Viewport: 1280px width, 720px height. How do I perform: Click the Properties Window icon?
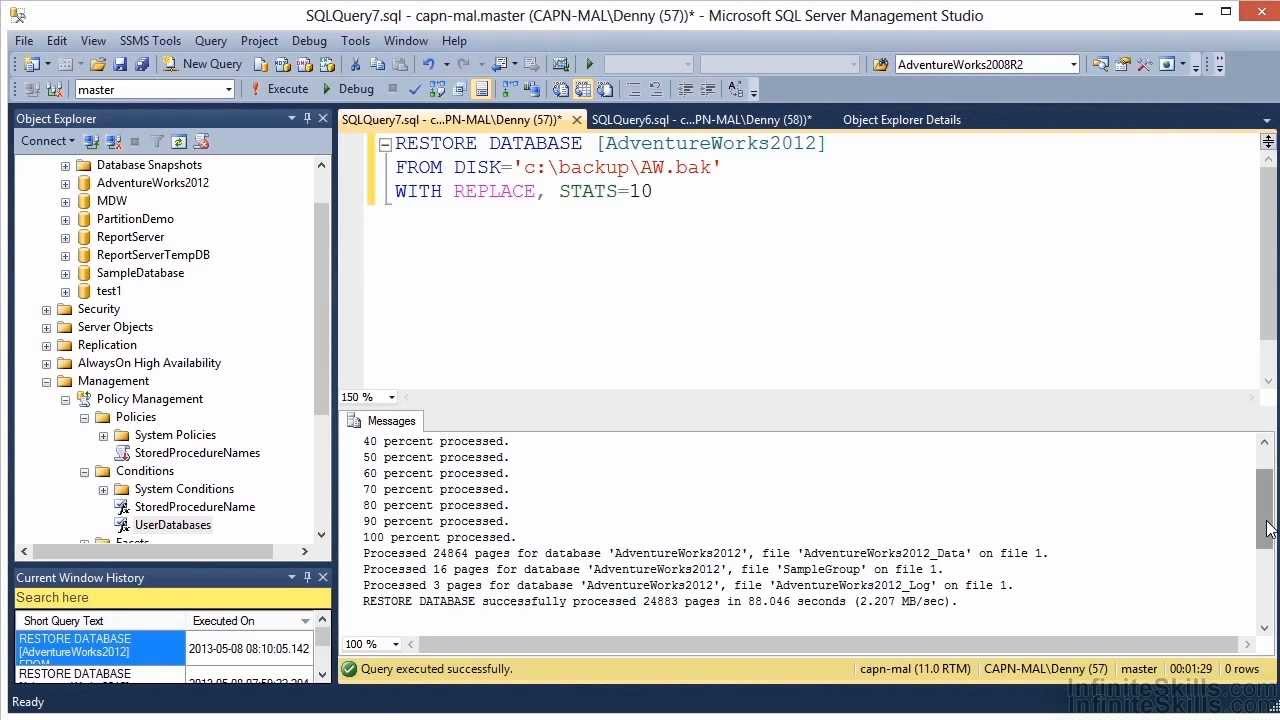tap(1122, 64)
